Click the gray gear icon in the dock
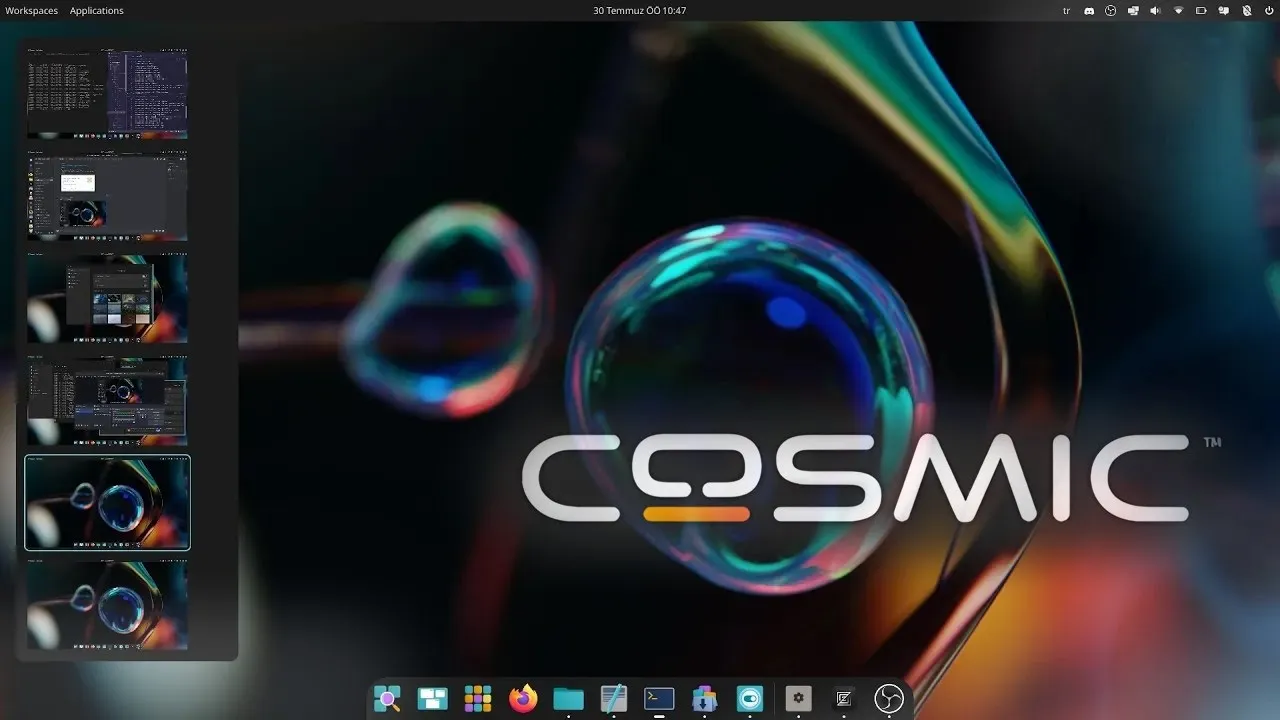1280x720 pixels. [798, 698]
